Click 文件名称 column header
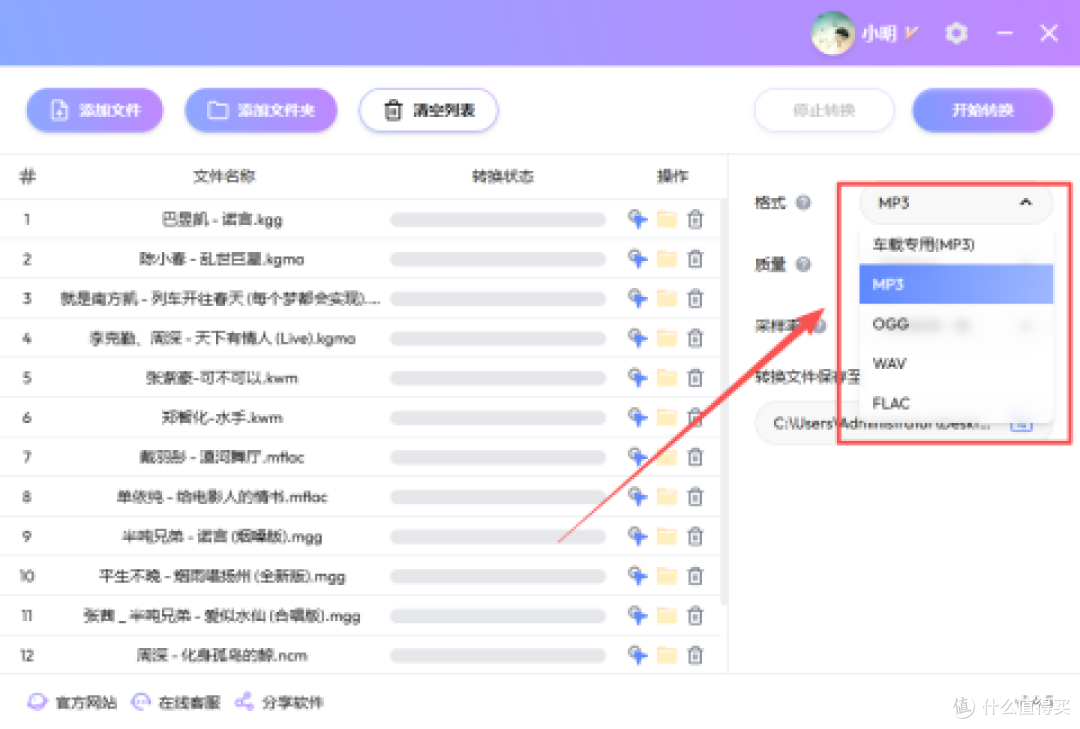Screen dimensions: 1080x729 (224, 176)
